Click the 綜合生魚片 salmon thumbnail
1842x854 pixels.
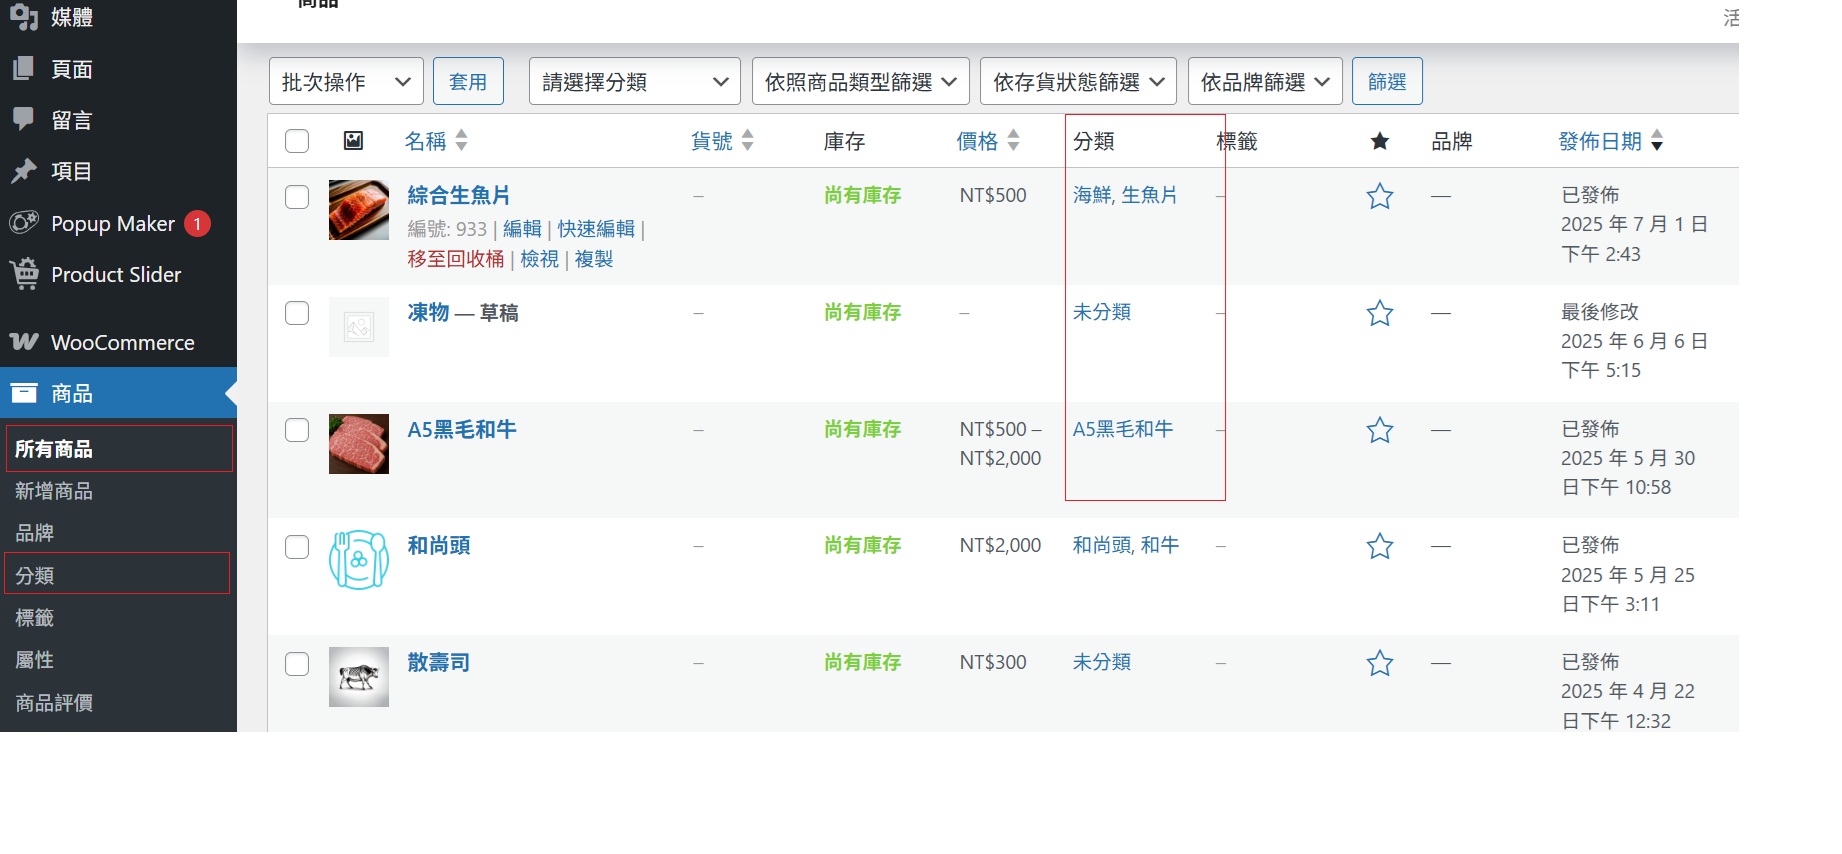click(x=359, y=210)
